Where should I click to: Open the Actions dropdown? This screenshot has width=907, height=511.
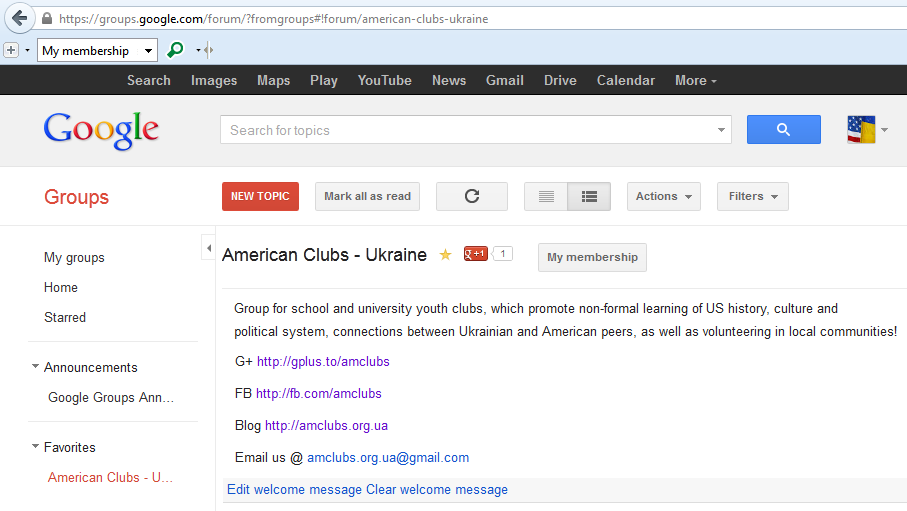[x=663, y=196]
